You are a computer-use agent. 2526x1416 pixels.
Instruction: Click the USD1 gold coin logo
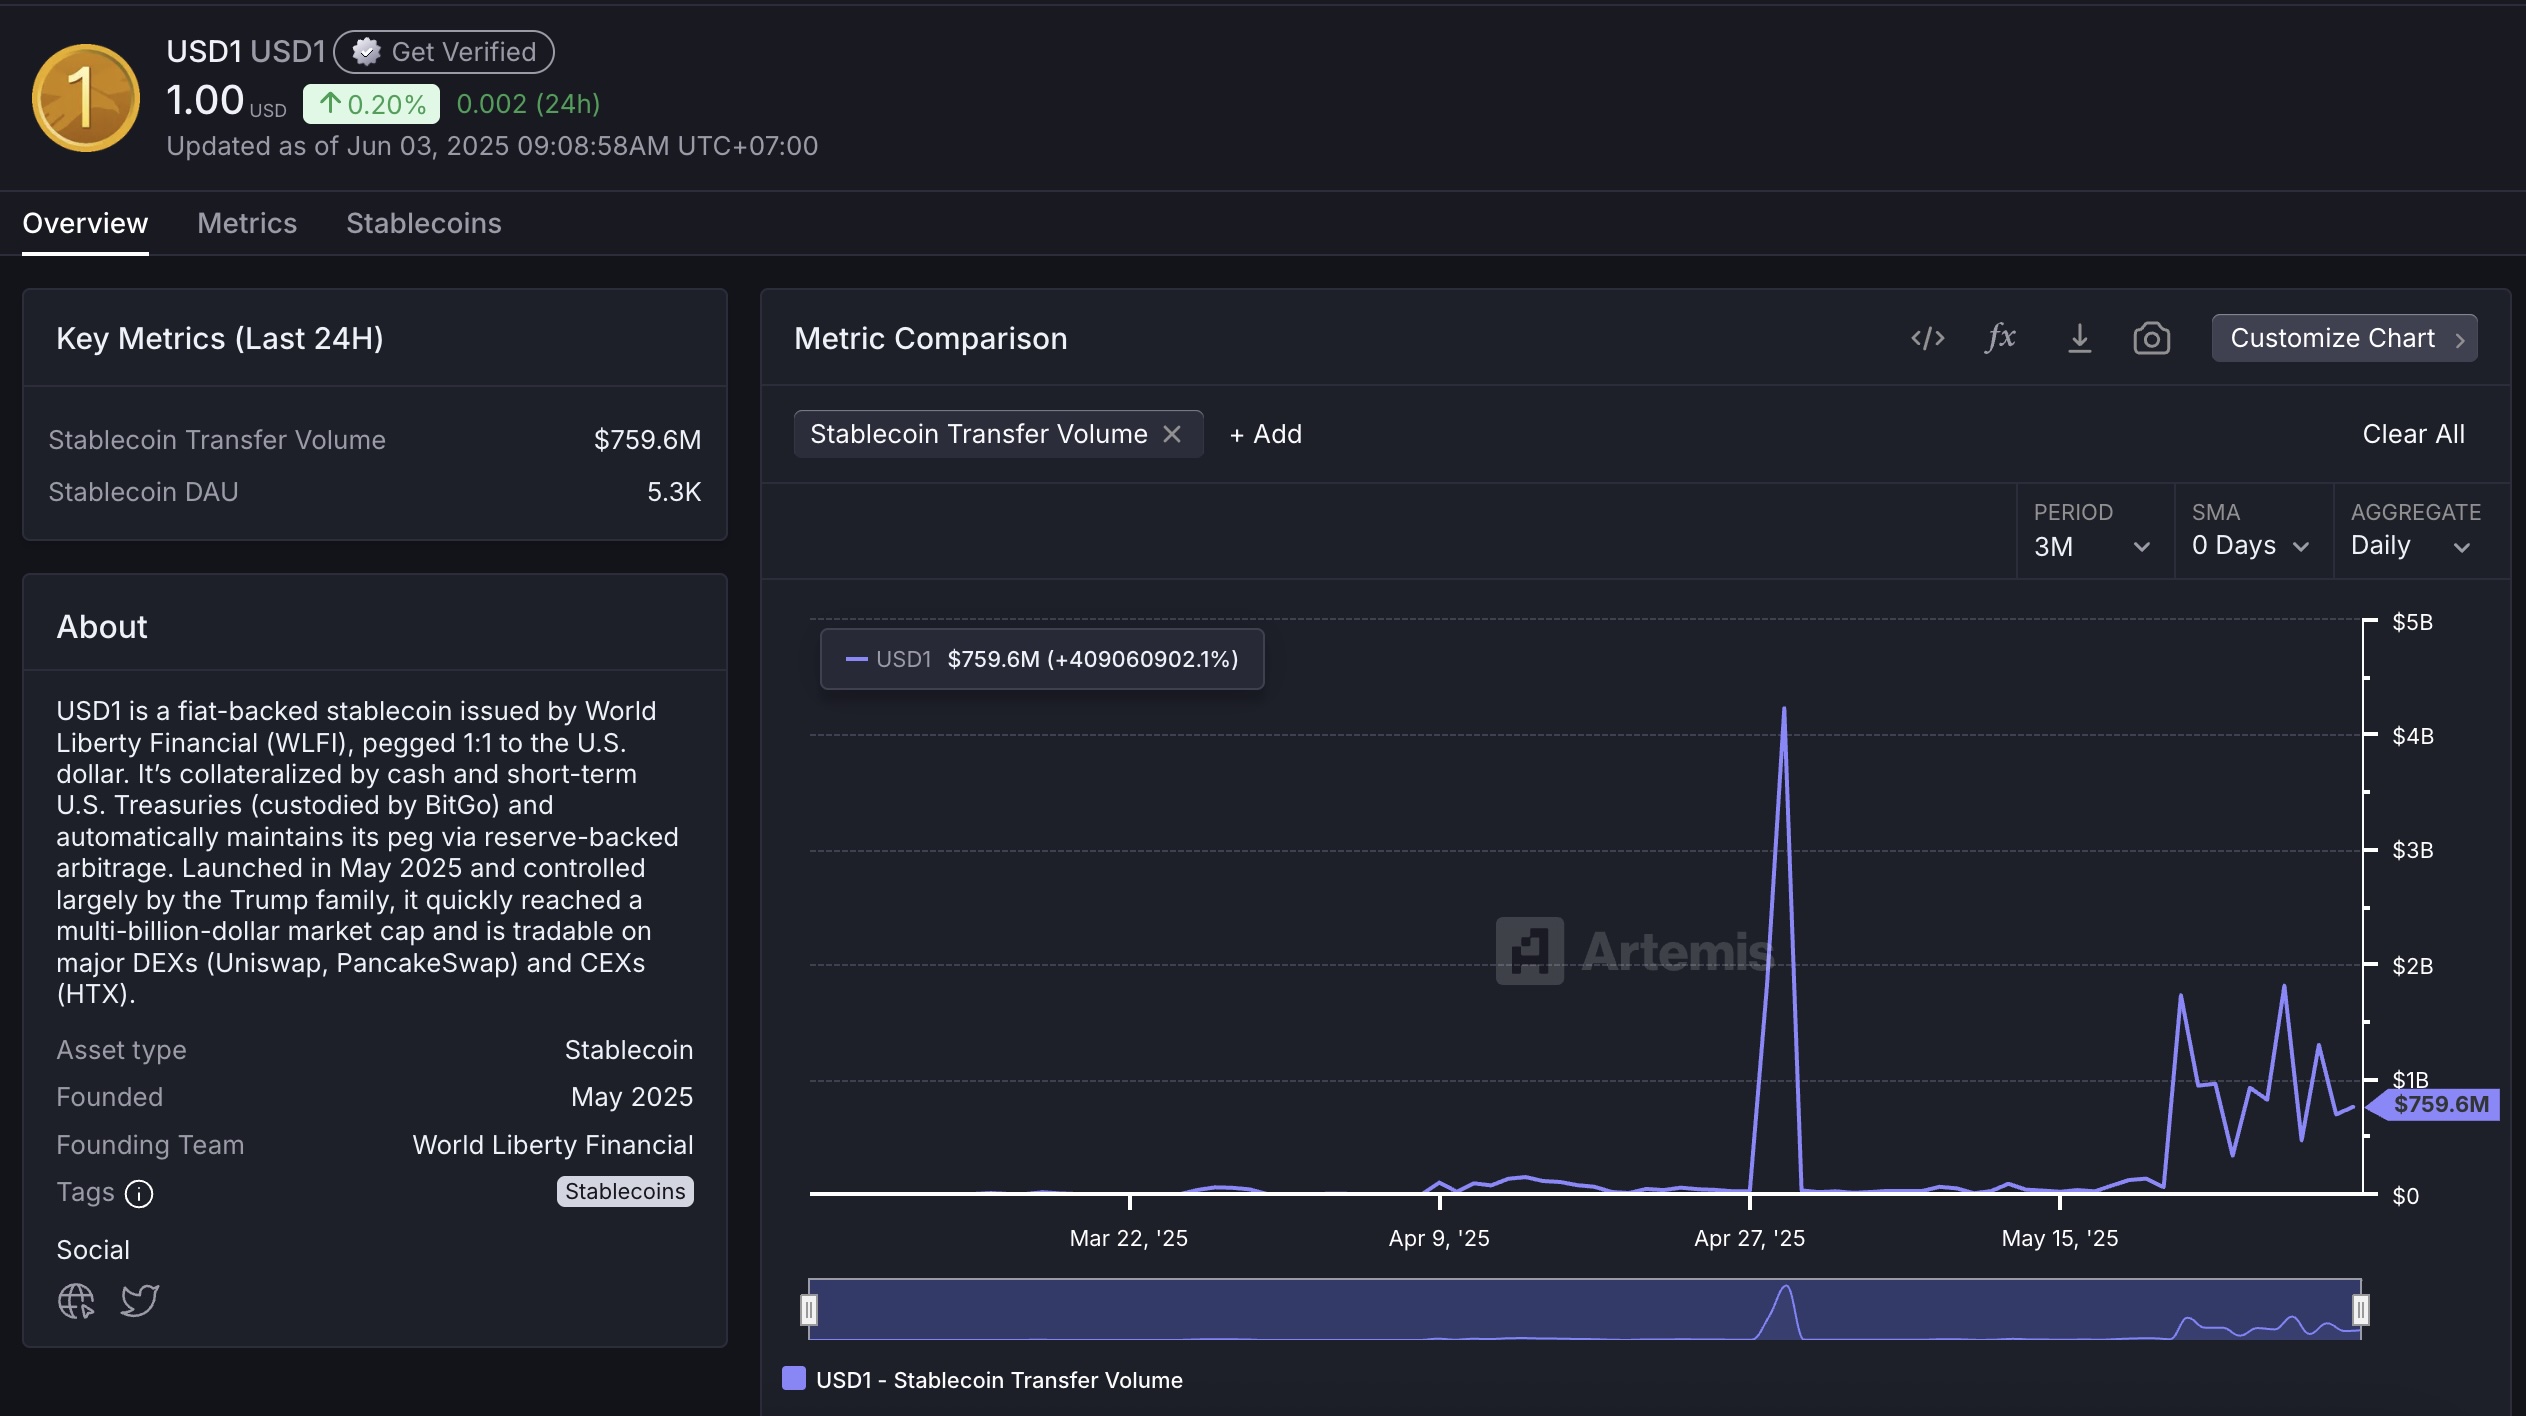pos(86,98)
